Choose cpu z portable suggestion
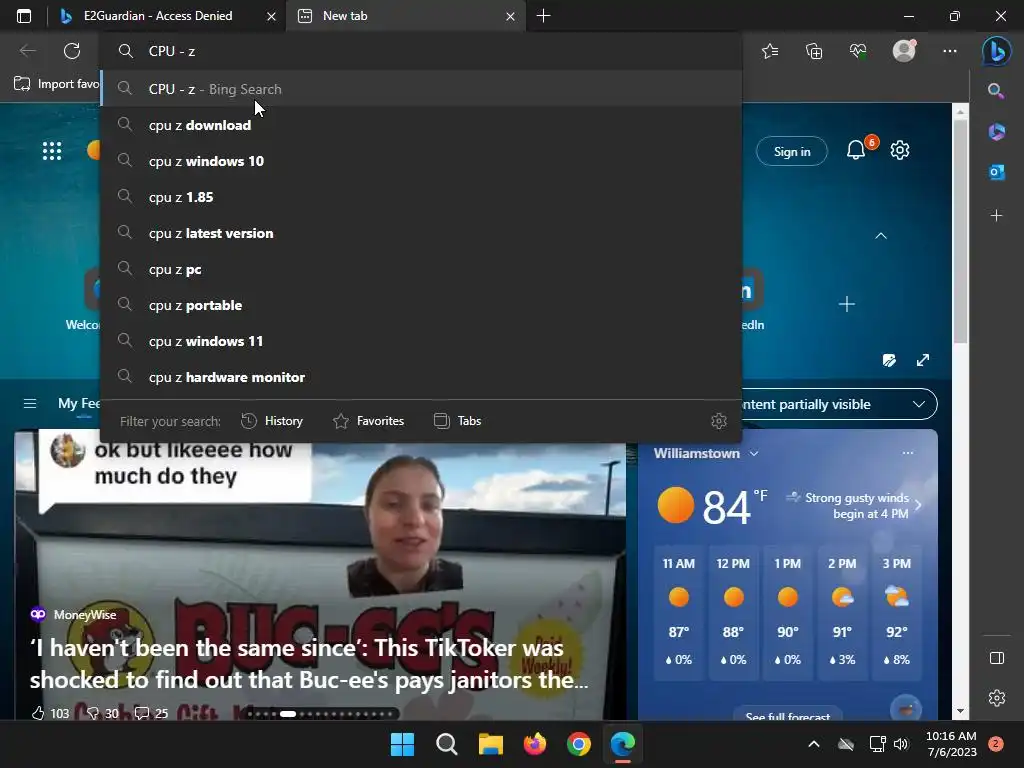The width and height of the screenshot is (1024, 768). pyautogui.click(x=421, y=305)
